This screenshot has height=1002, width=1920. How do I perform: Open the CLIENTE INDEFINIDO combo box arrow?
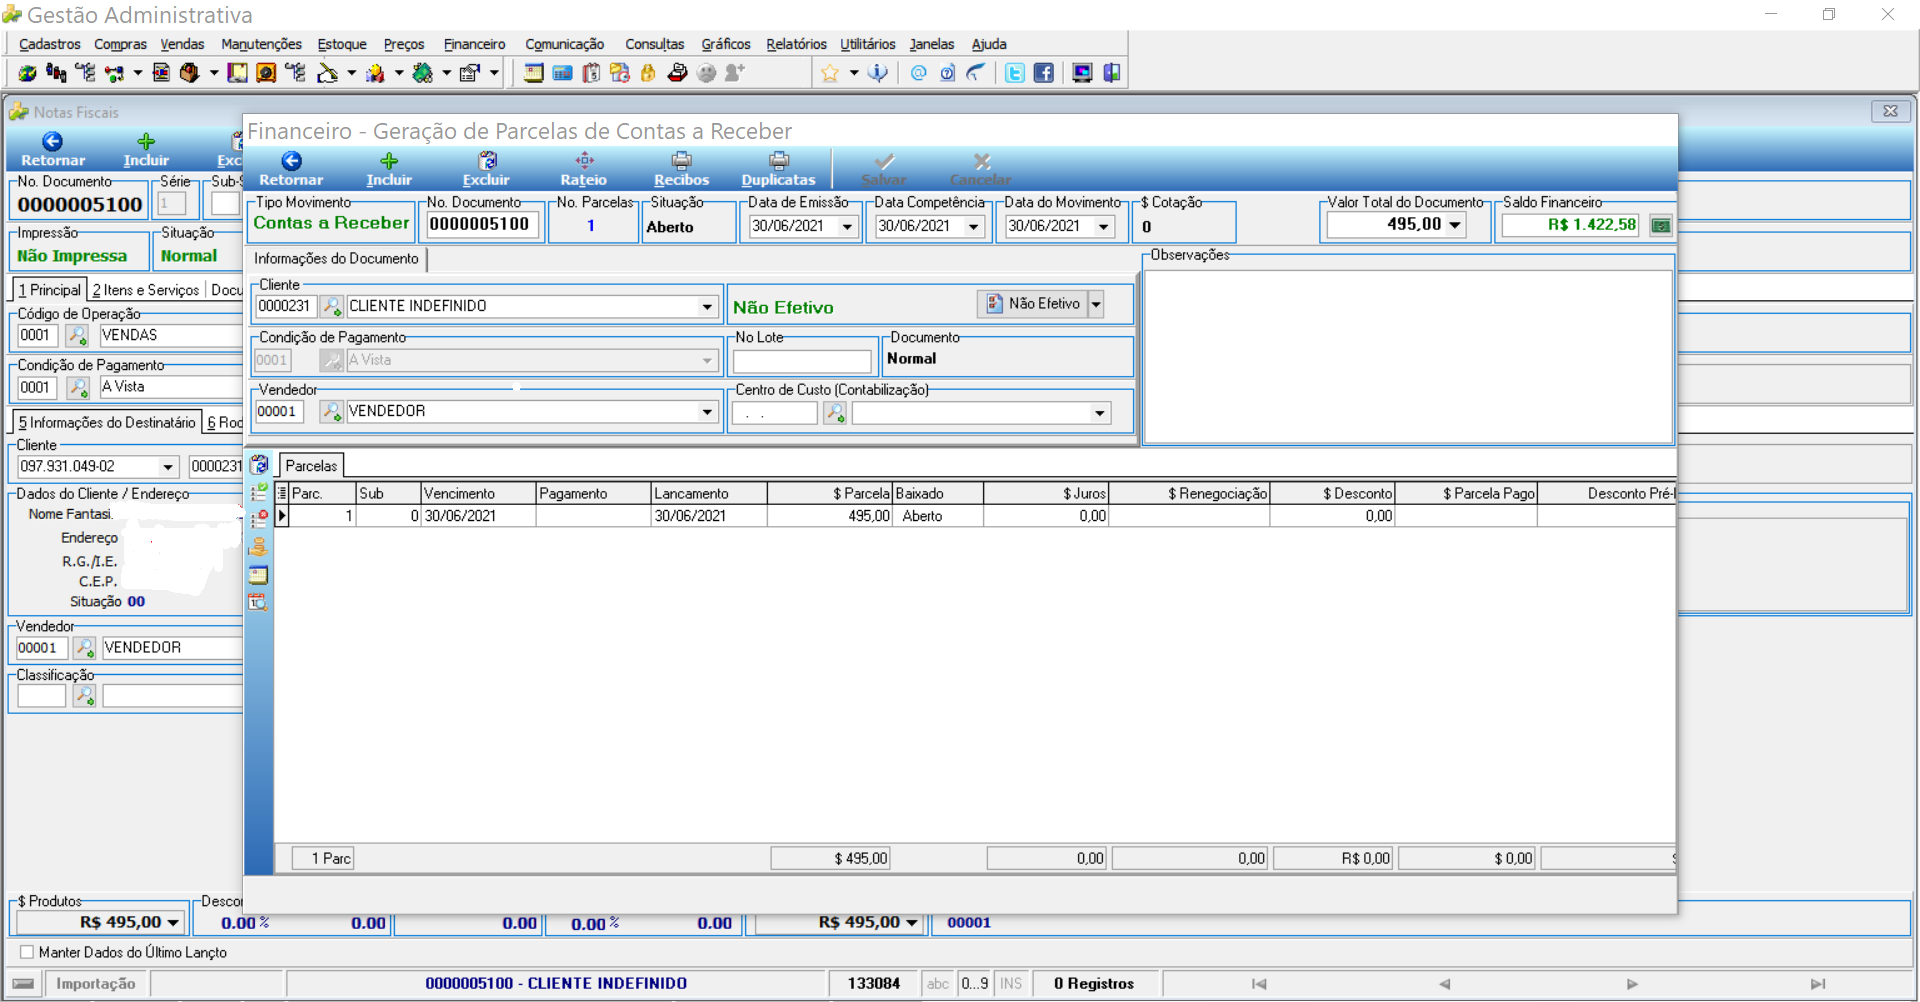point(707,307)
